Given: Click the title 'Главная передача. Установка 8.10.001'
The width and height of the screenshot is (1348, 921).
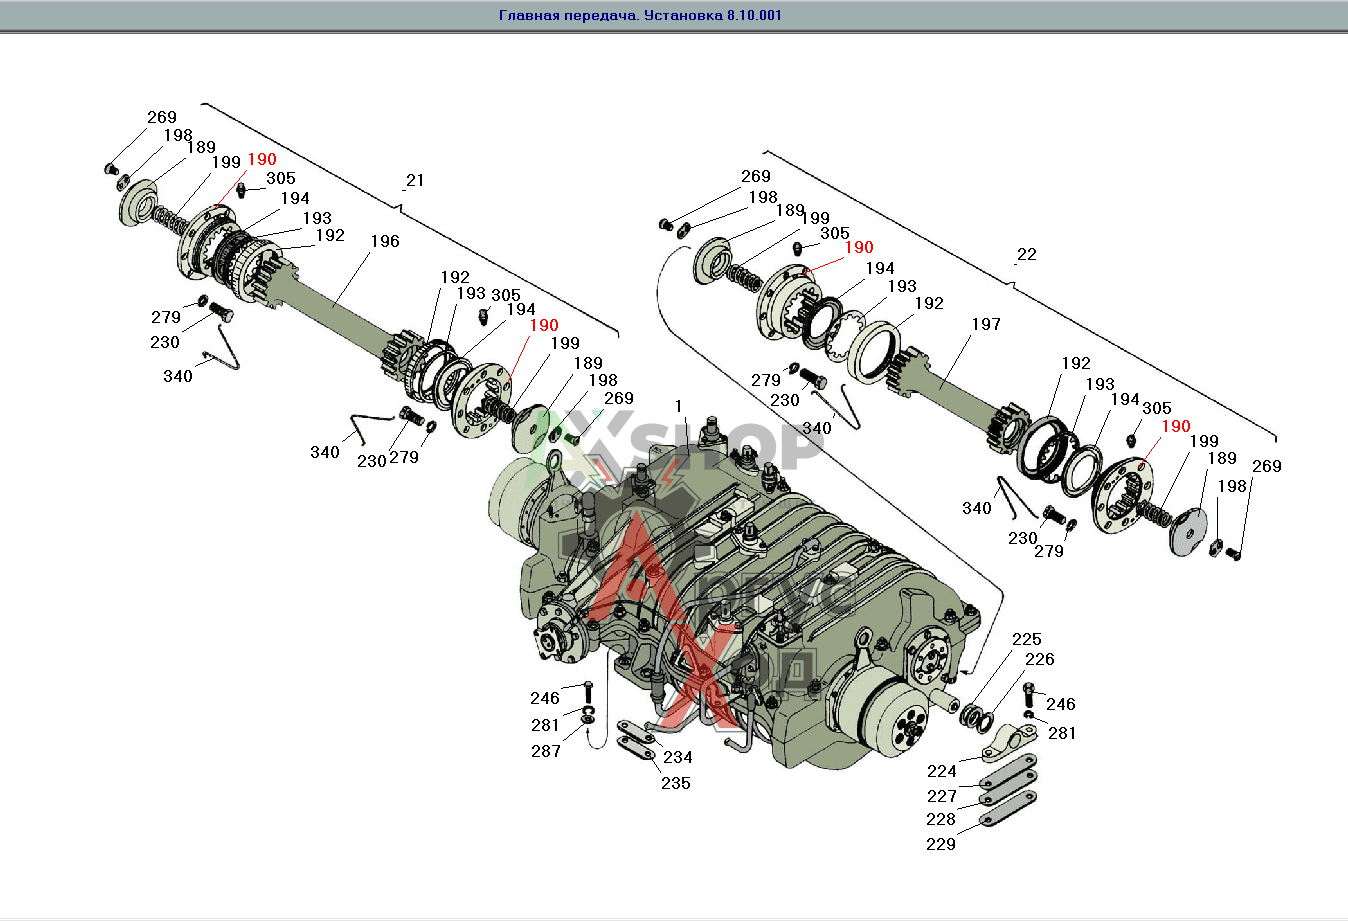Looking at the screenshot, I should (x=640, y=15).
